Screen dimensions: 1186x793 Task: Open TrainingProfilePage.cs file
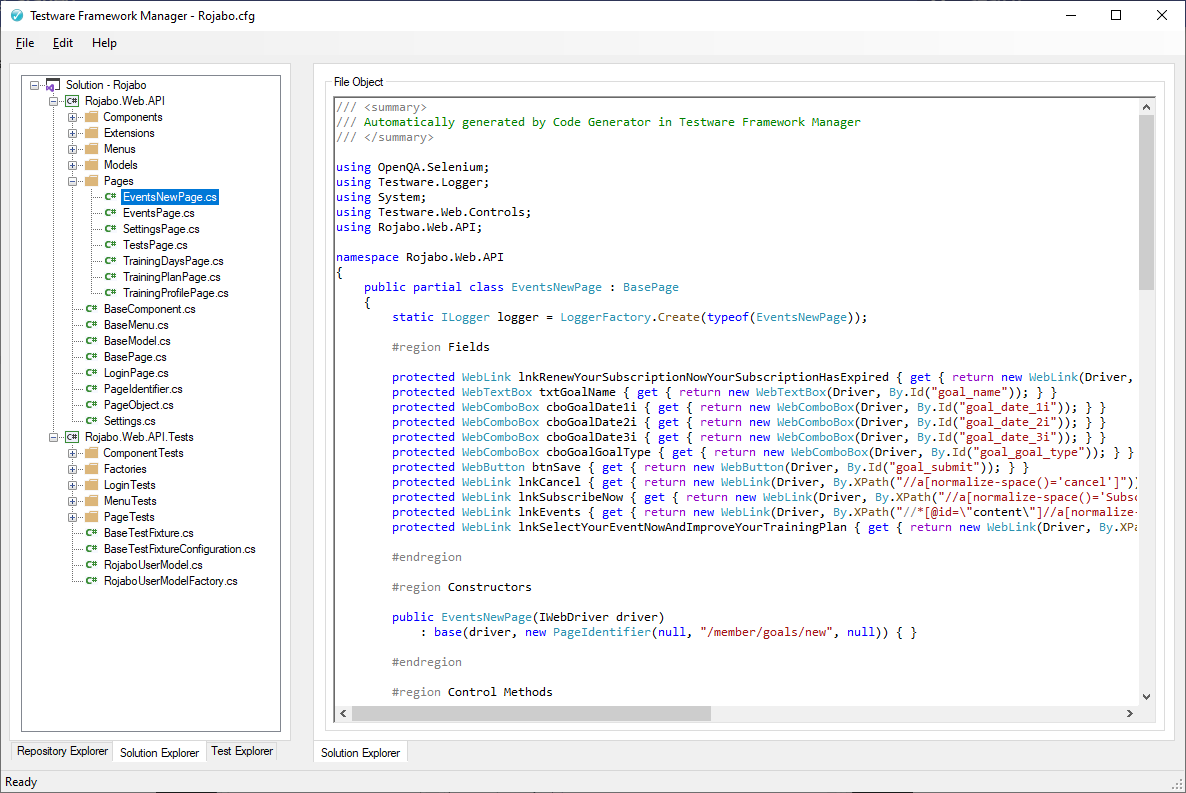175,293
